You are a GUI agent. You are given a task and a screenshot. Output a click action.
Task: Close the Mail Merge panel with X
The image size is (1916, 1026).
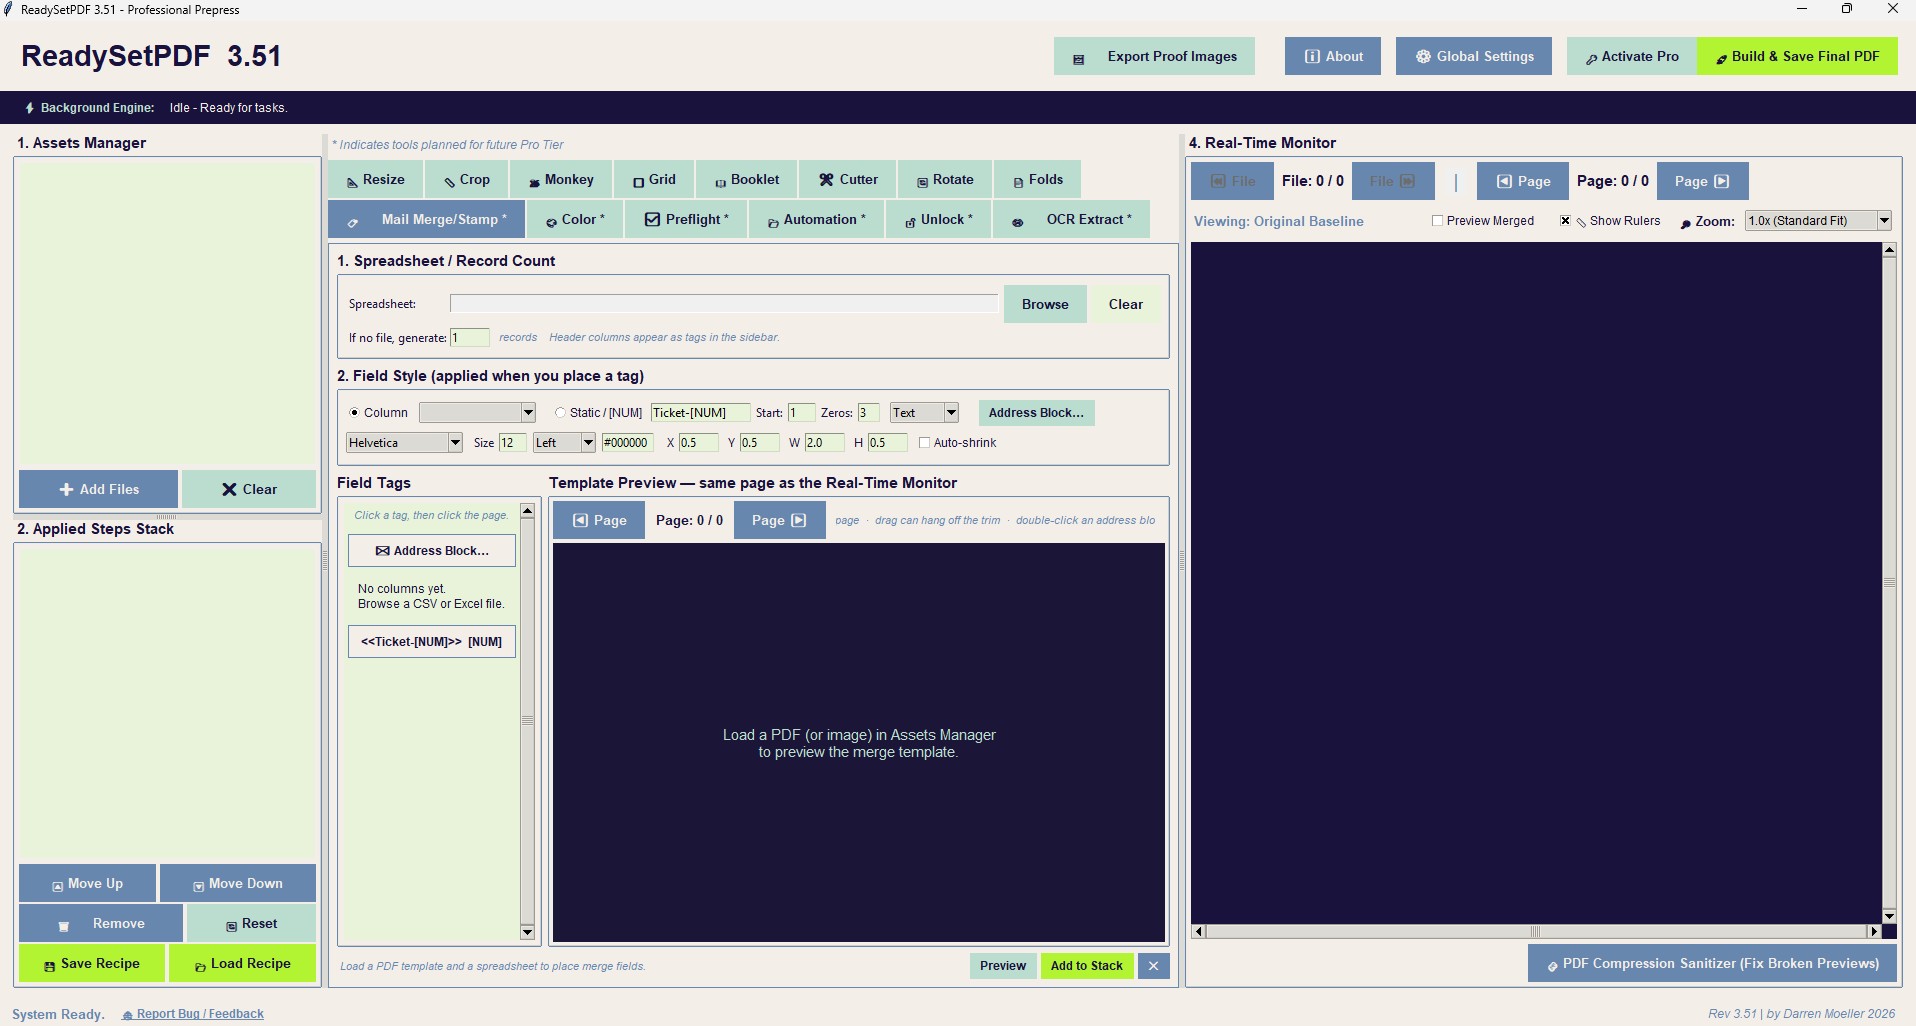[1153, 966]
